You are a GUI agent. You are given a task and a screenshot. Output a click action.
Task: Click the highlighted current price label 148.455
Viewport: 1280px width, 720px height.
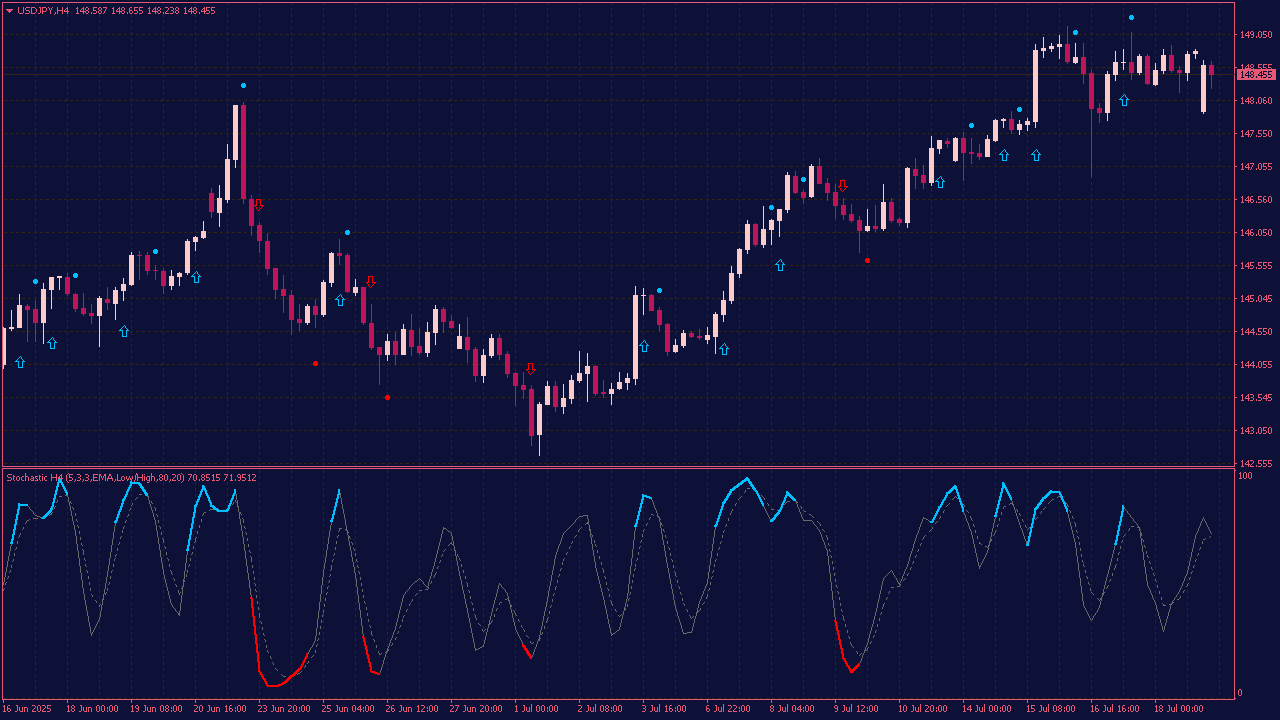[1255, 74]
